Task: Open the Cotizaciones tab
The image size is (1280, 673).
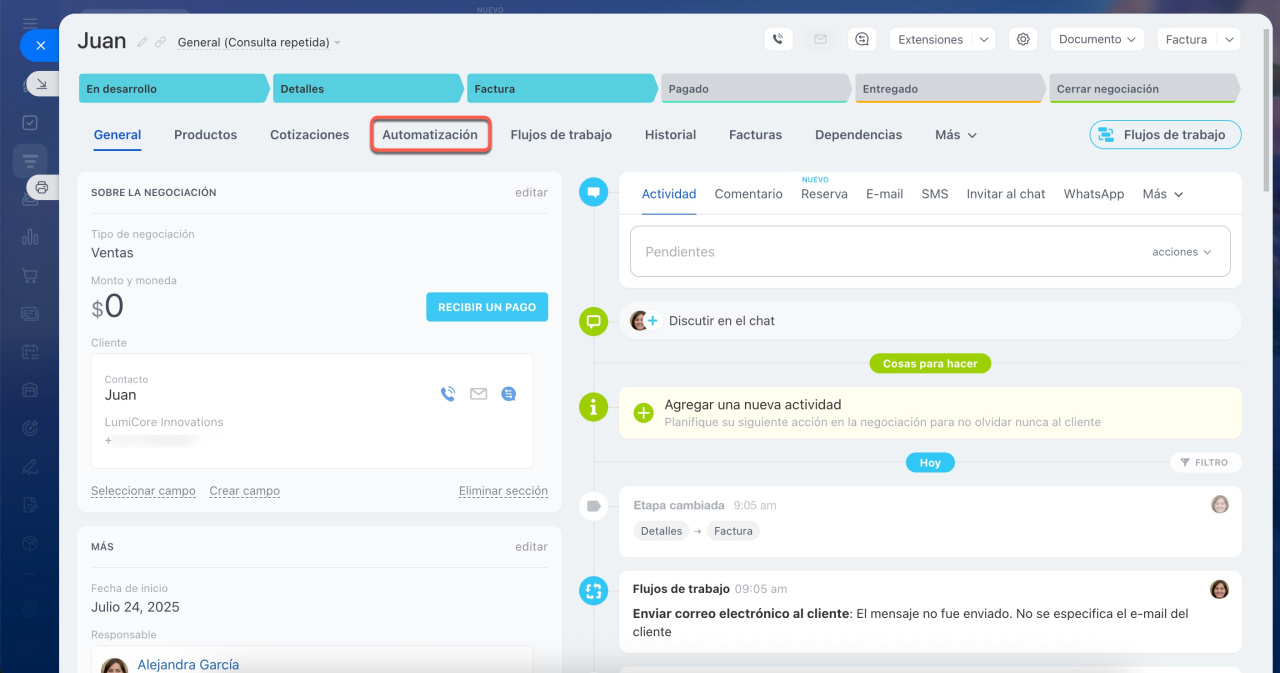Action: click(310, 135)
